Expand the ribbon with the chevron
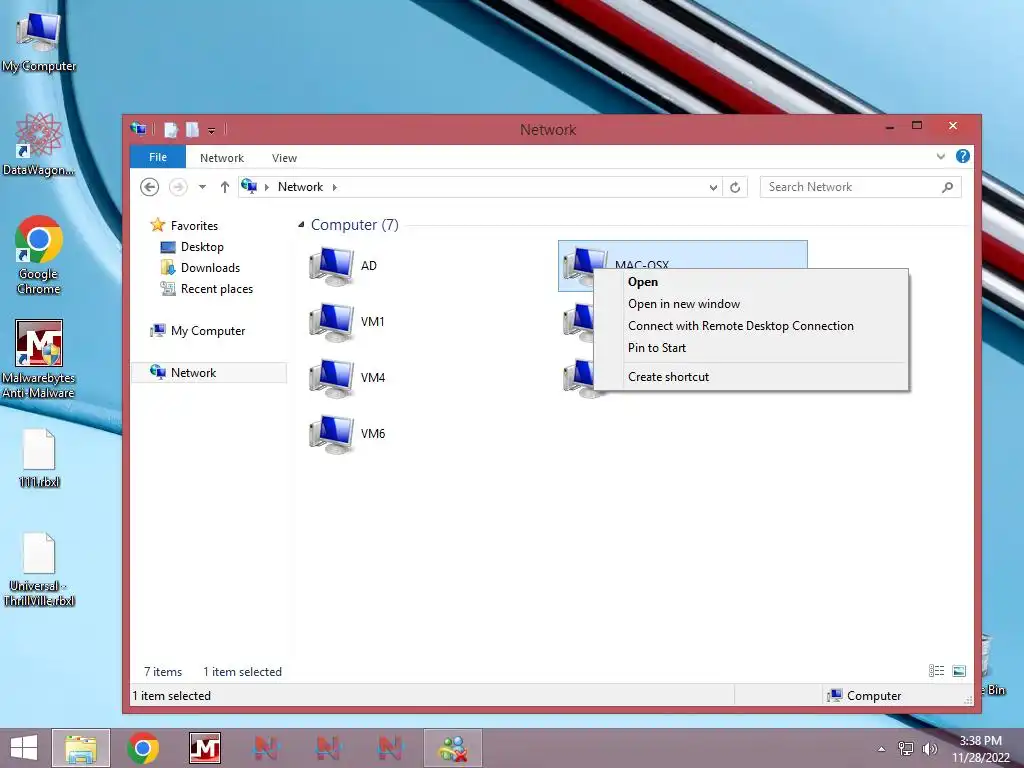Image resolution: width=1024 pixels, height=768 pixels. (940, 157)
